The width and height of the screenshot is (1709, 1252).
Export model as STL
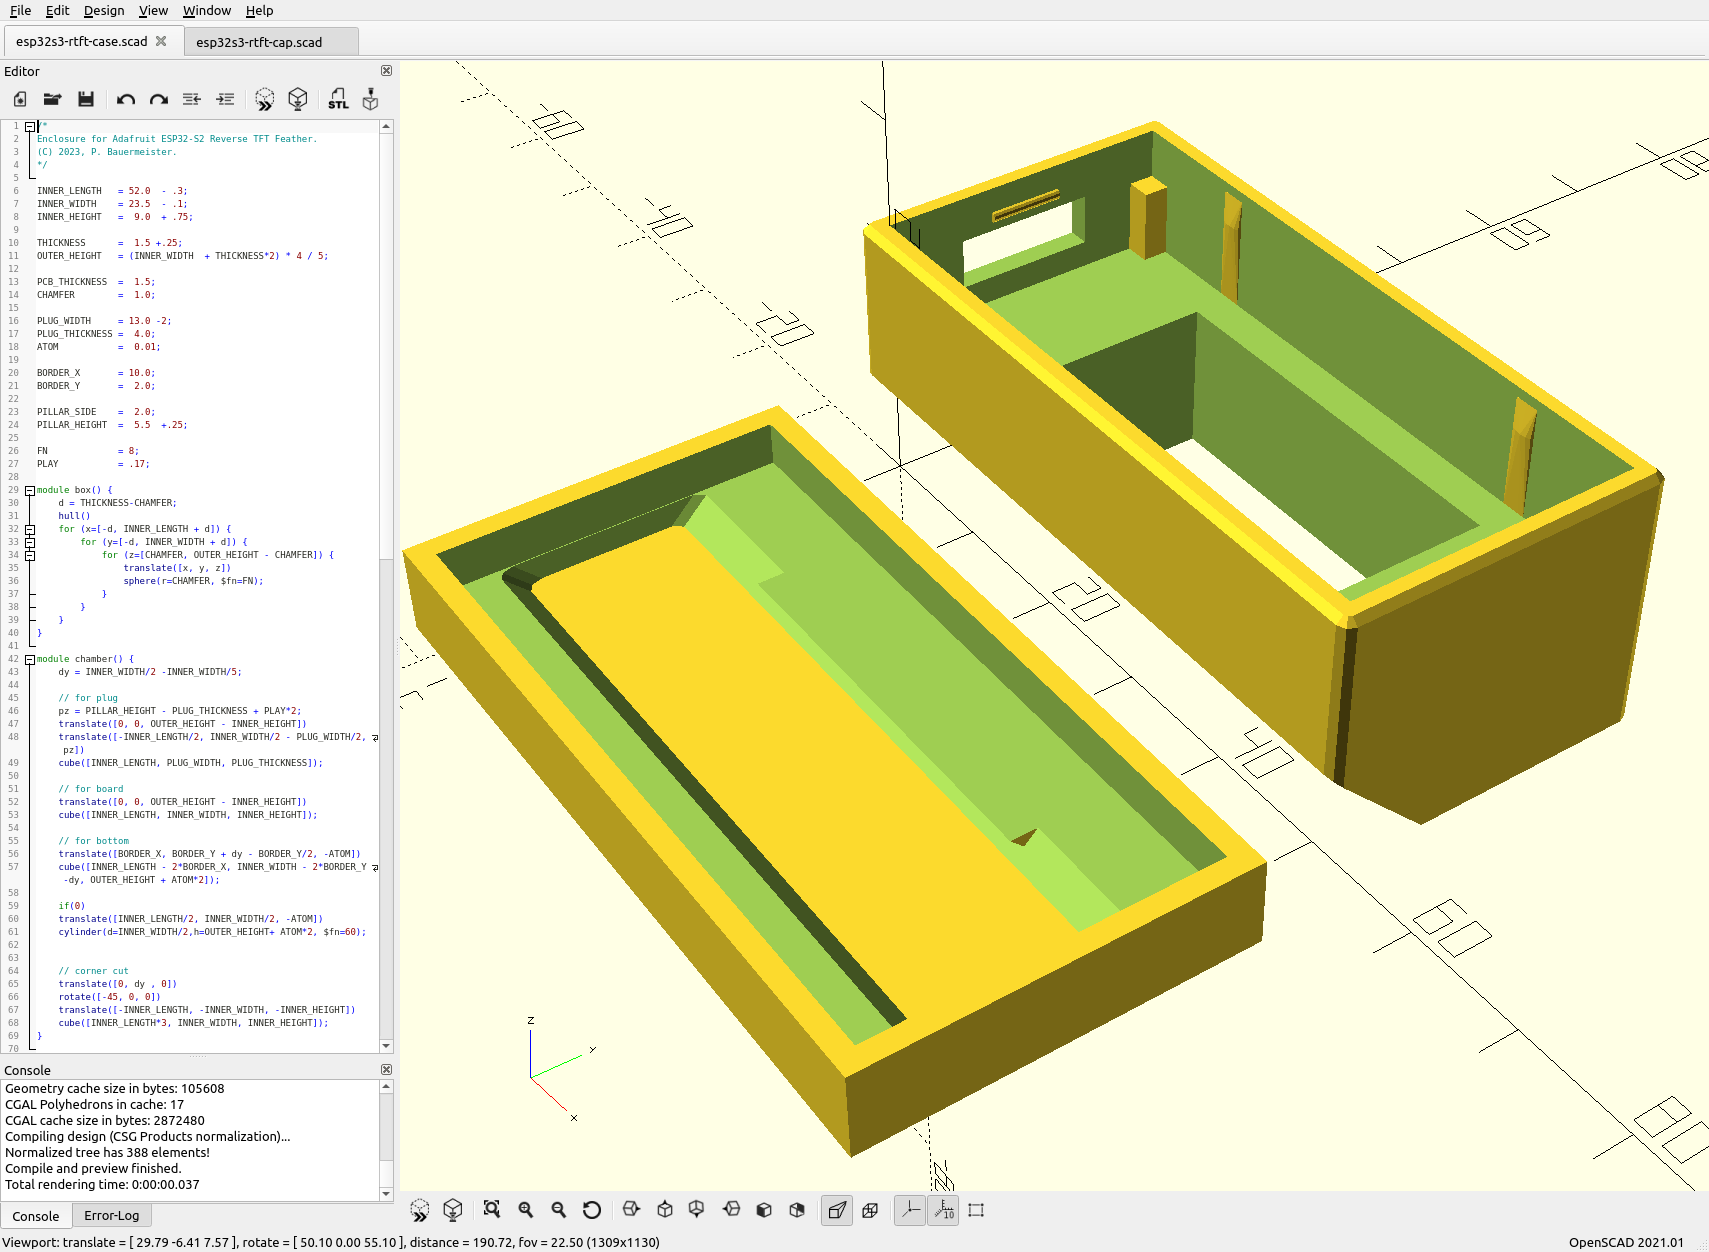338,99
